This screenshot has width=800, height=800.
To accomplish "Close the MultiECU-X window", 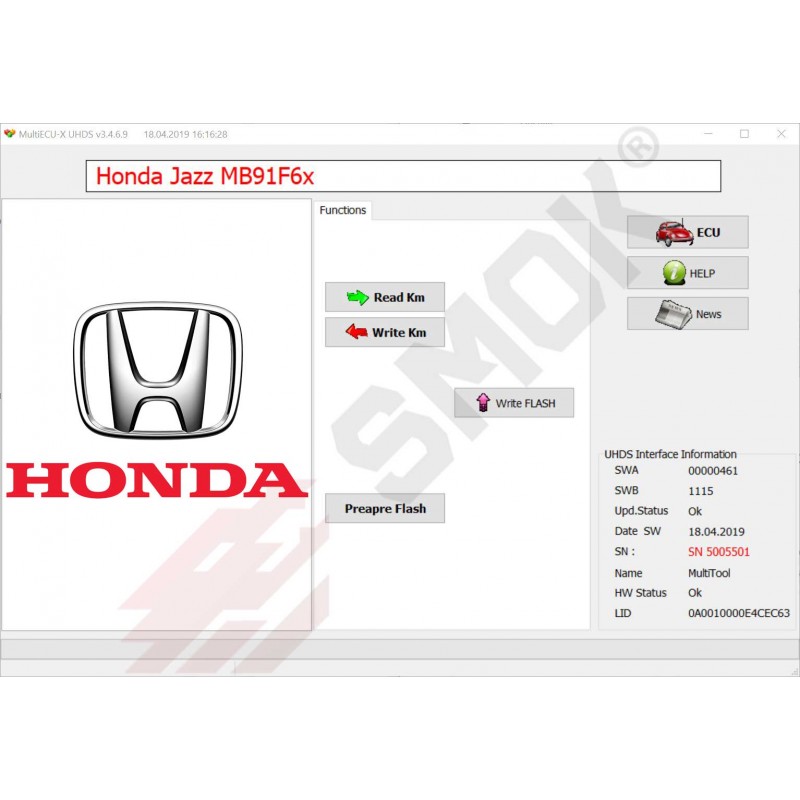I will click(x=781, y=134).
